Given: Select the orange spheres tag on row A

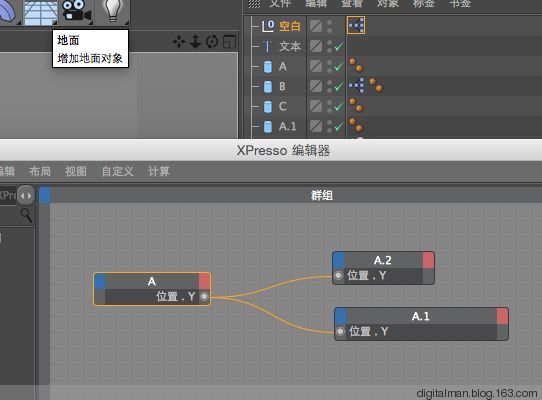Looking at the screenshot, I should pos(356,65).
